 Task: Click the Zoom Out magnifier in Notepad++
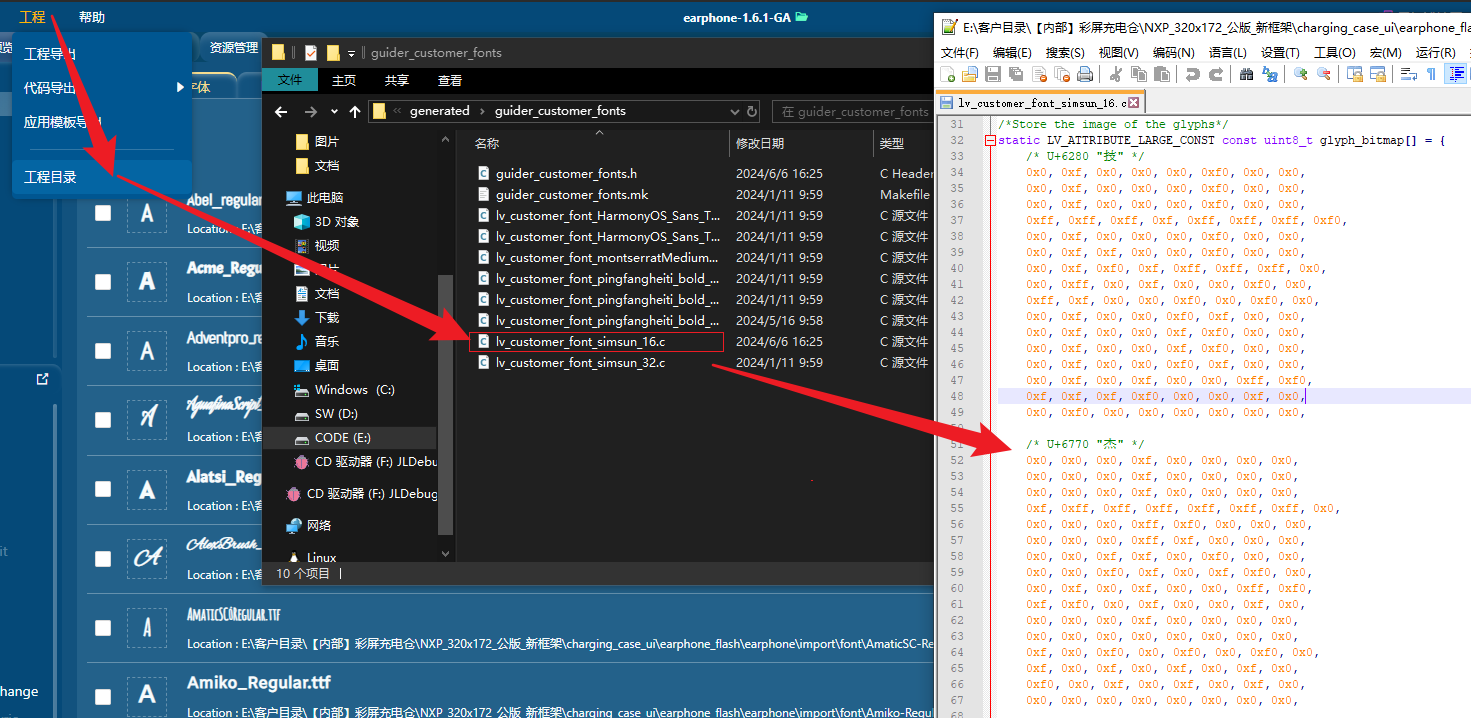tap(1324, 74)
